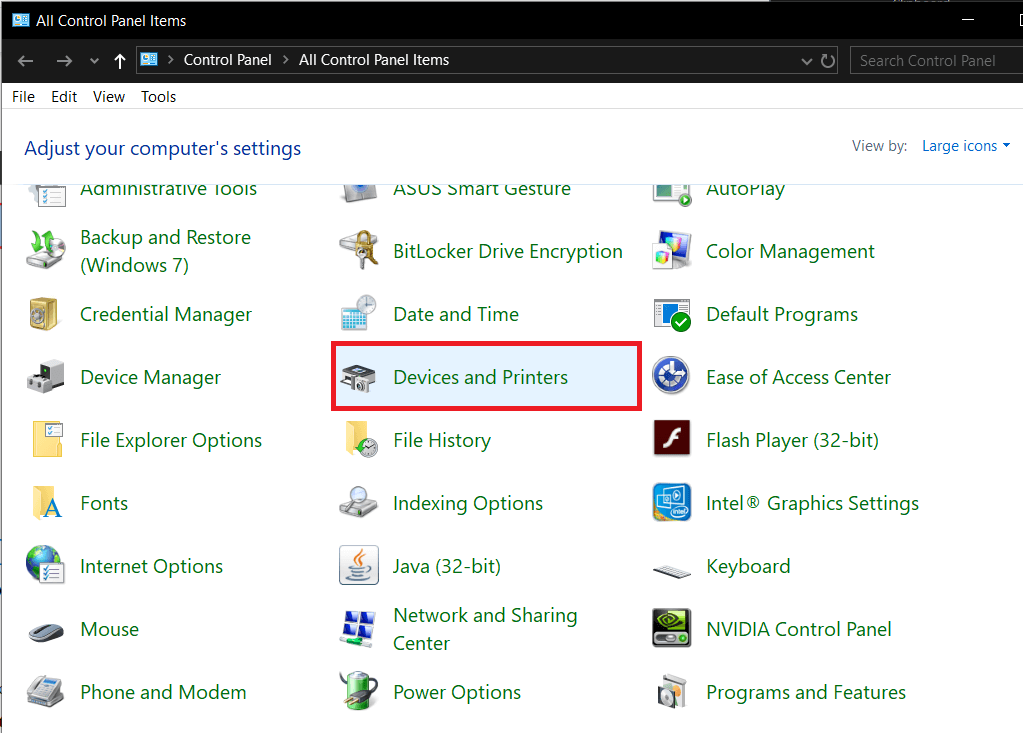The width and height of the screenshot is (1023, 733).
Task: Expand the View by Large icons dropdown
Action: (965, 146)
